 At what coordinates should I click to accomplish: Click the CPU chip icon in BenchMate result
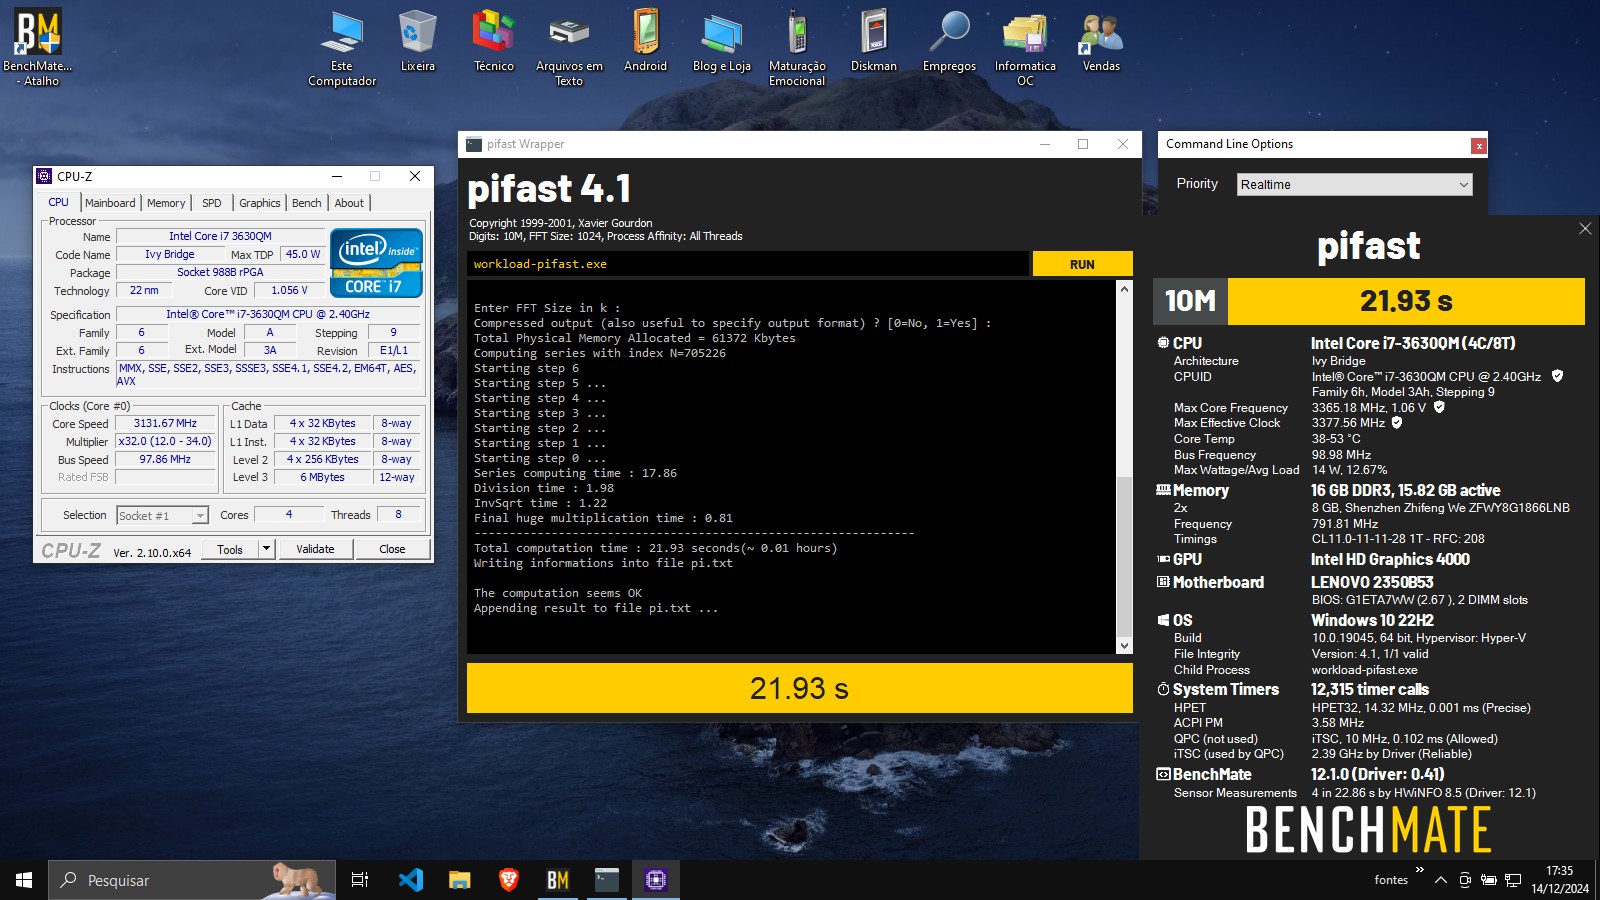click(x=1163, y=343)
